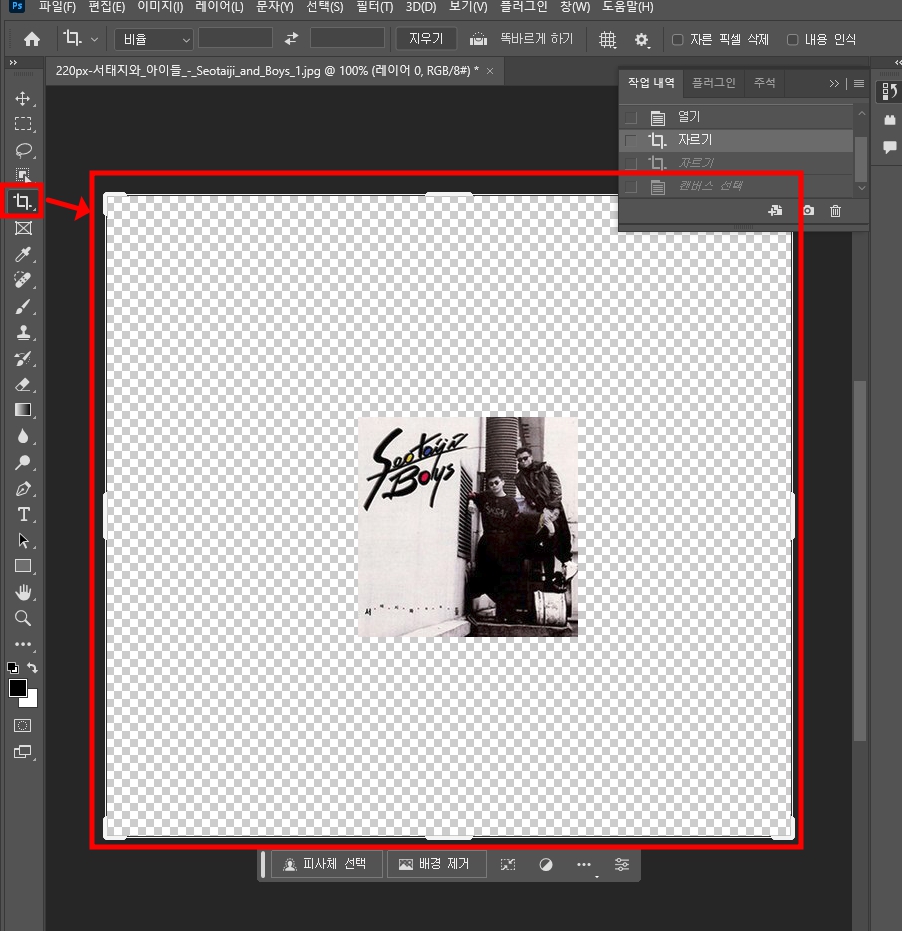Open the crop tool preset picker arrow
902x931 pixels.
pos(94,40)
